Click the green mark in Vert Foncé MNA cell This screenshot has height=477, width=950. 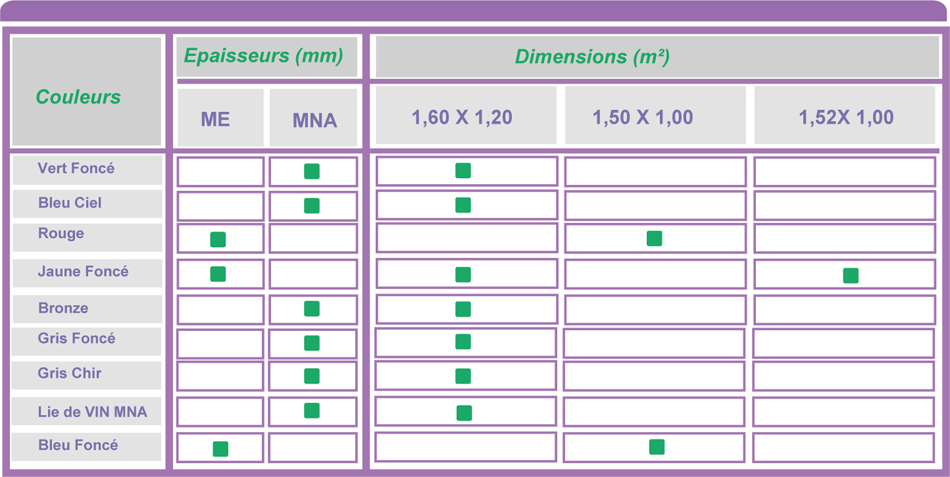coord(312,171)
